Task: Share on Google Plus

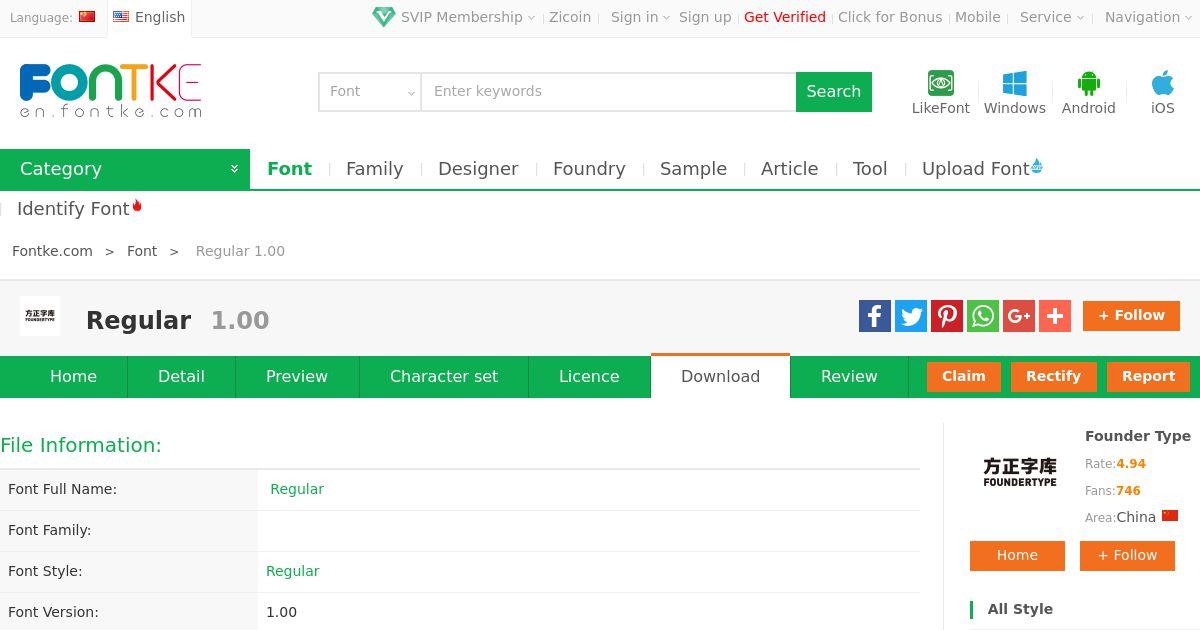Action: 1019,316
